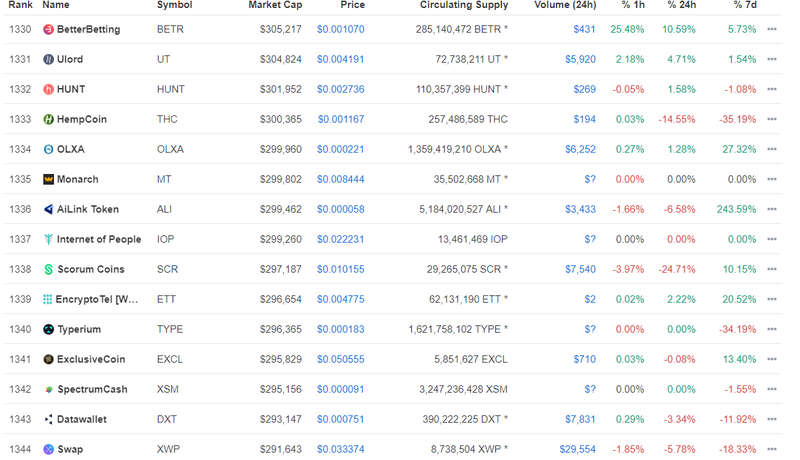The image size is (800, 460).
Task: Select rank number 1337
Action: 20,240
